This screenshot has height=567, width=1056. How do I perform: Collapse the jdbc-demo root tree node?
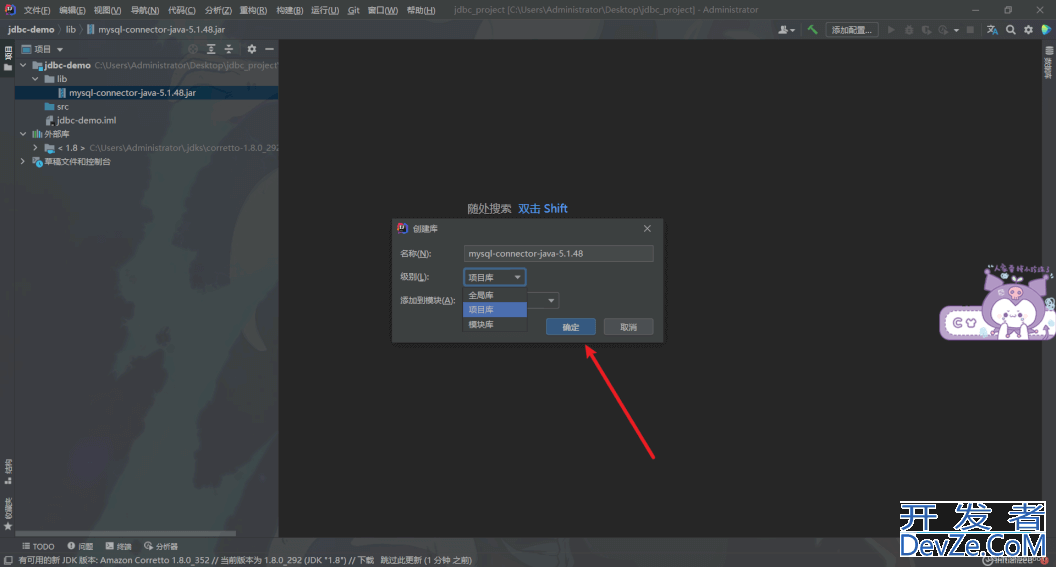click(24, 65)
